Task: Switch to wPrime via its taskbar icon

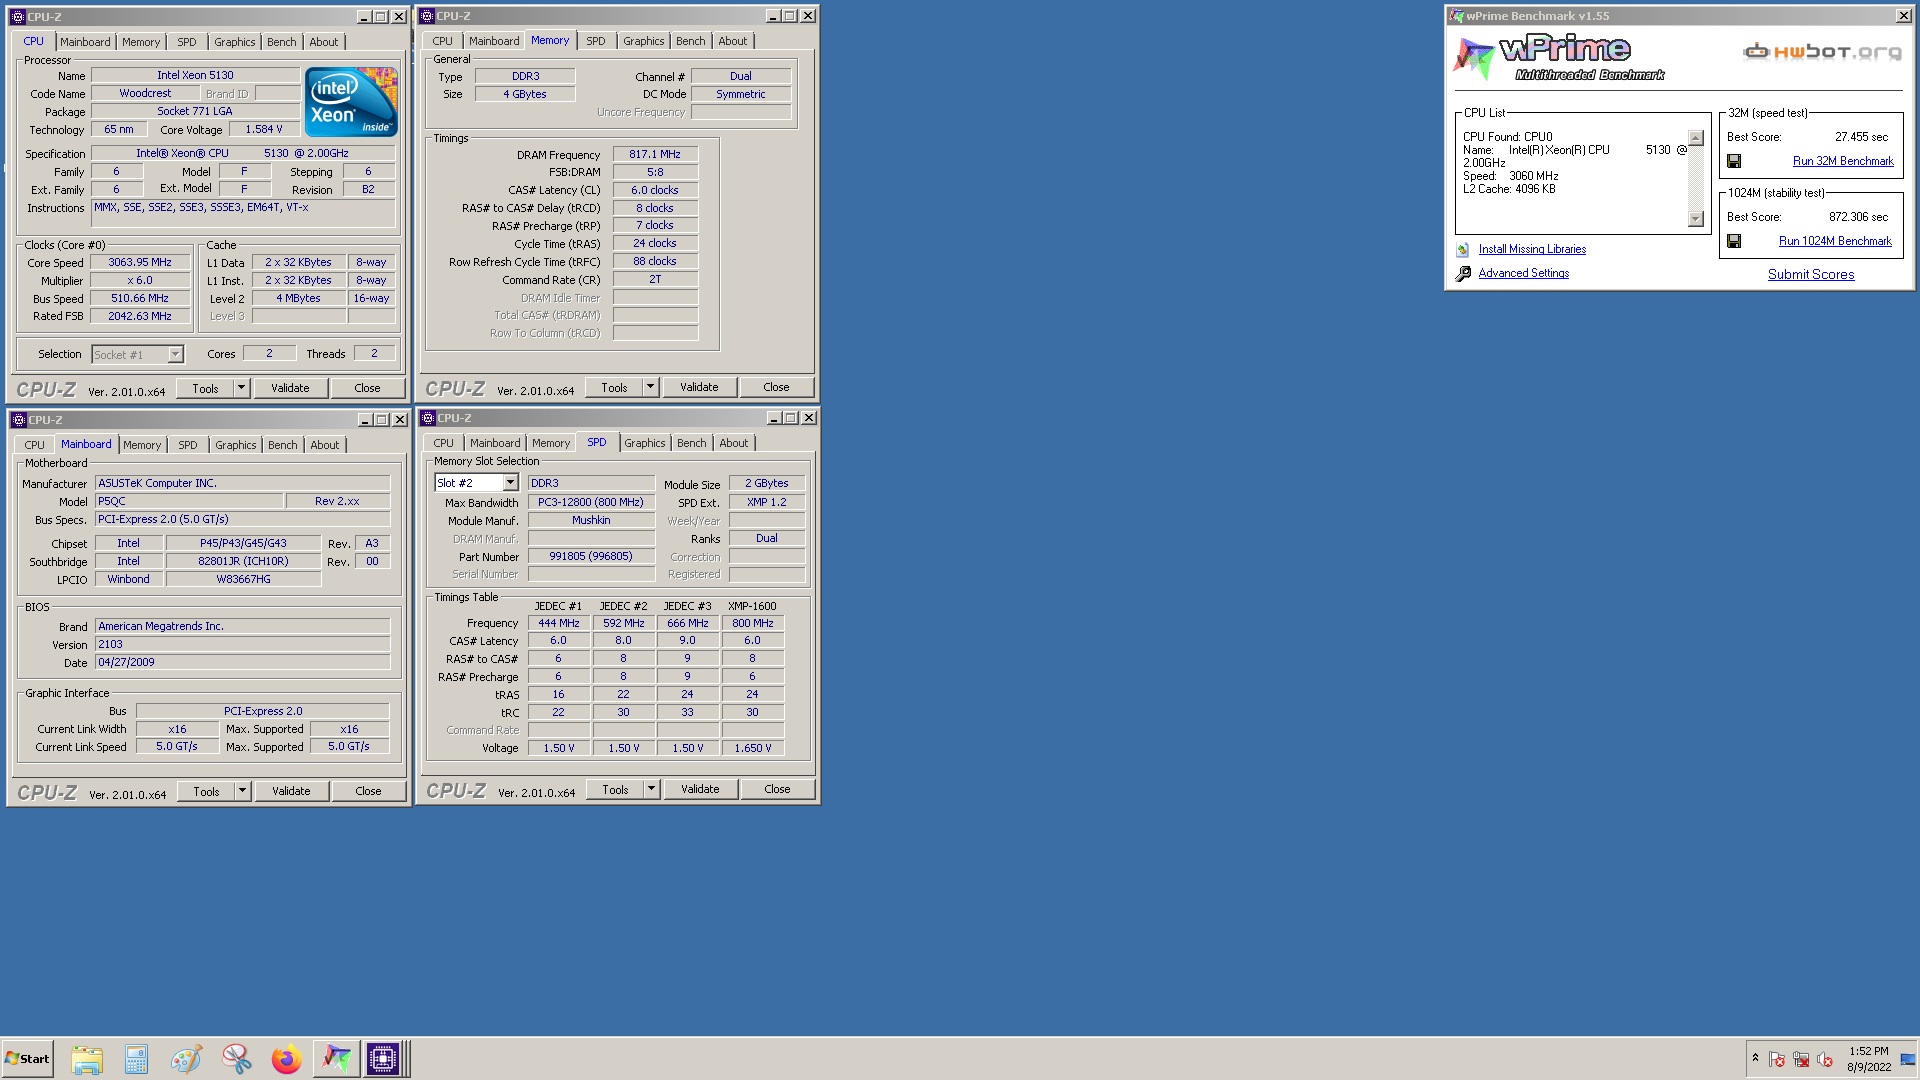Action: (336, 1059)
